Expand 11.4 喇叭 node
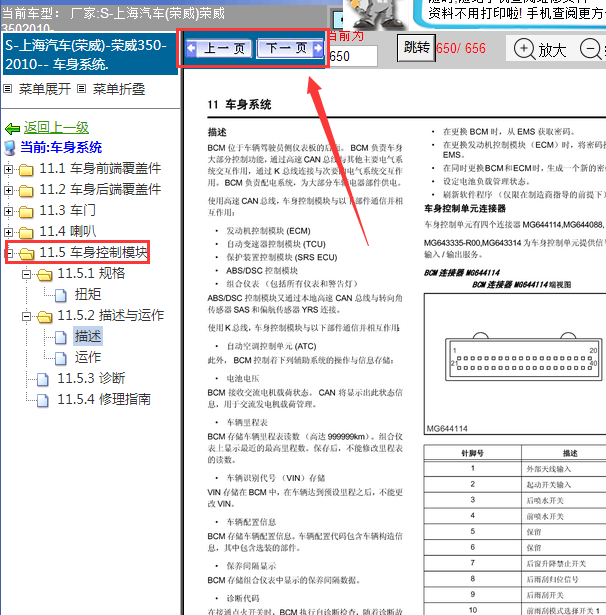The height and width of the screenshot is (615, 606). tap(8, 233)
